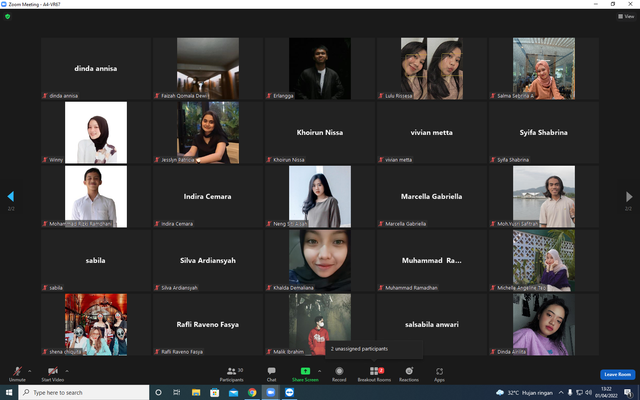Open video options arrow beside Start Video
Screen dimensions: 640x400
point(67,371)
